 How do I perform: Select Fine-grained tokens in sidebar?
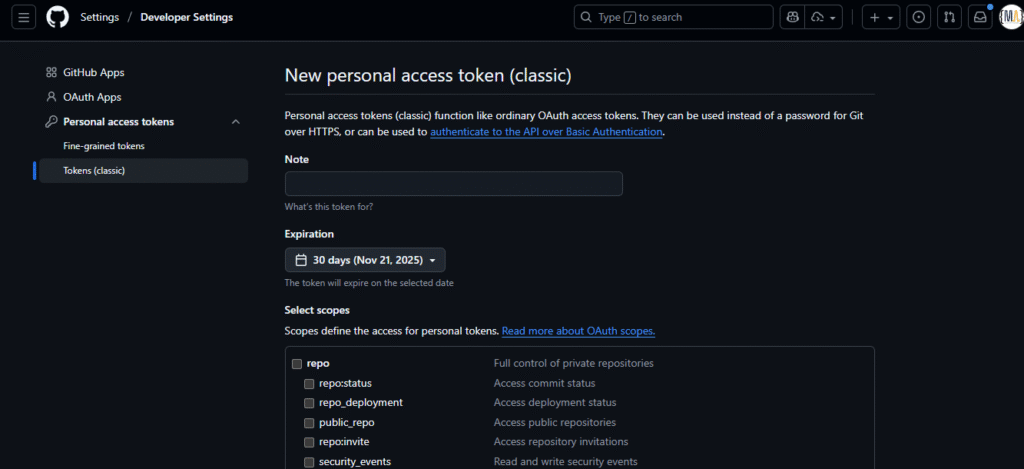(x=104, y=146)
